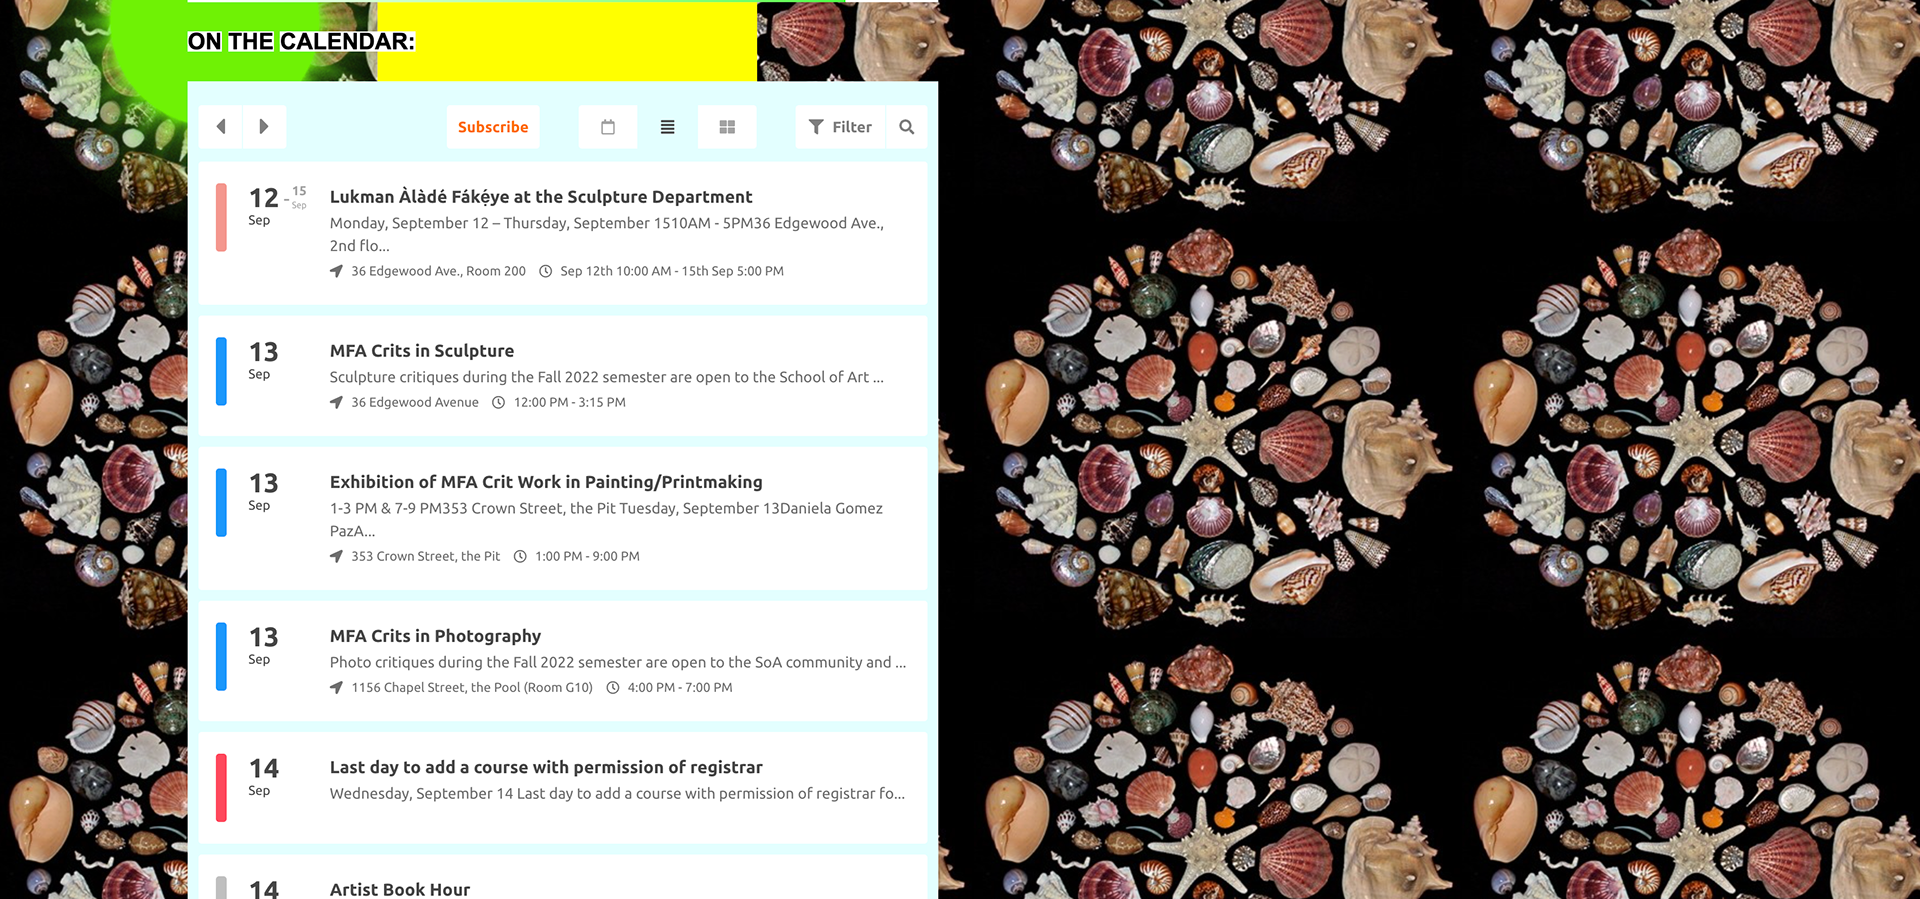Switch to month calendar view icon
This screenshot has width=1920, height=899.
[608, 127]
